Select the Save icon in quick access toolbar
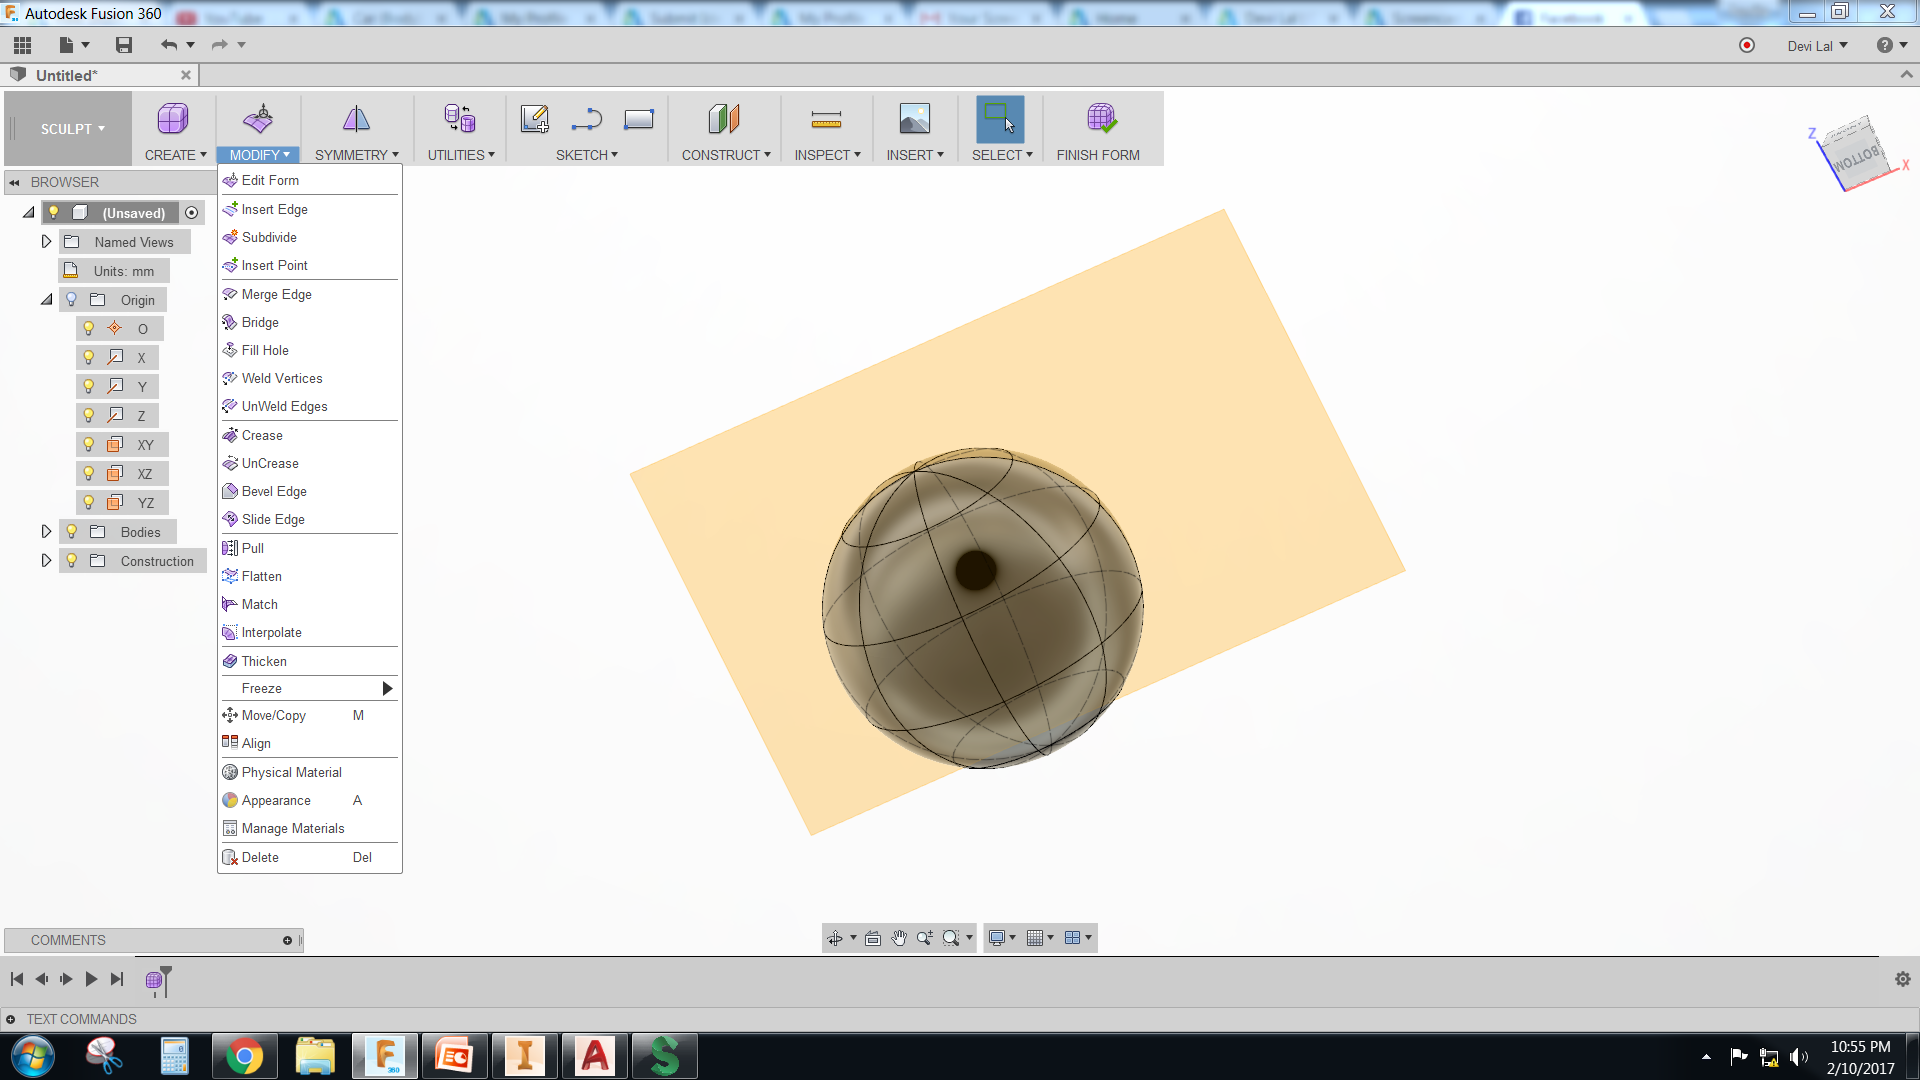The height and width of the screenshot is (1080, 1920). pyautogui.click(x=123, y=45)
